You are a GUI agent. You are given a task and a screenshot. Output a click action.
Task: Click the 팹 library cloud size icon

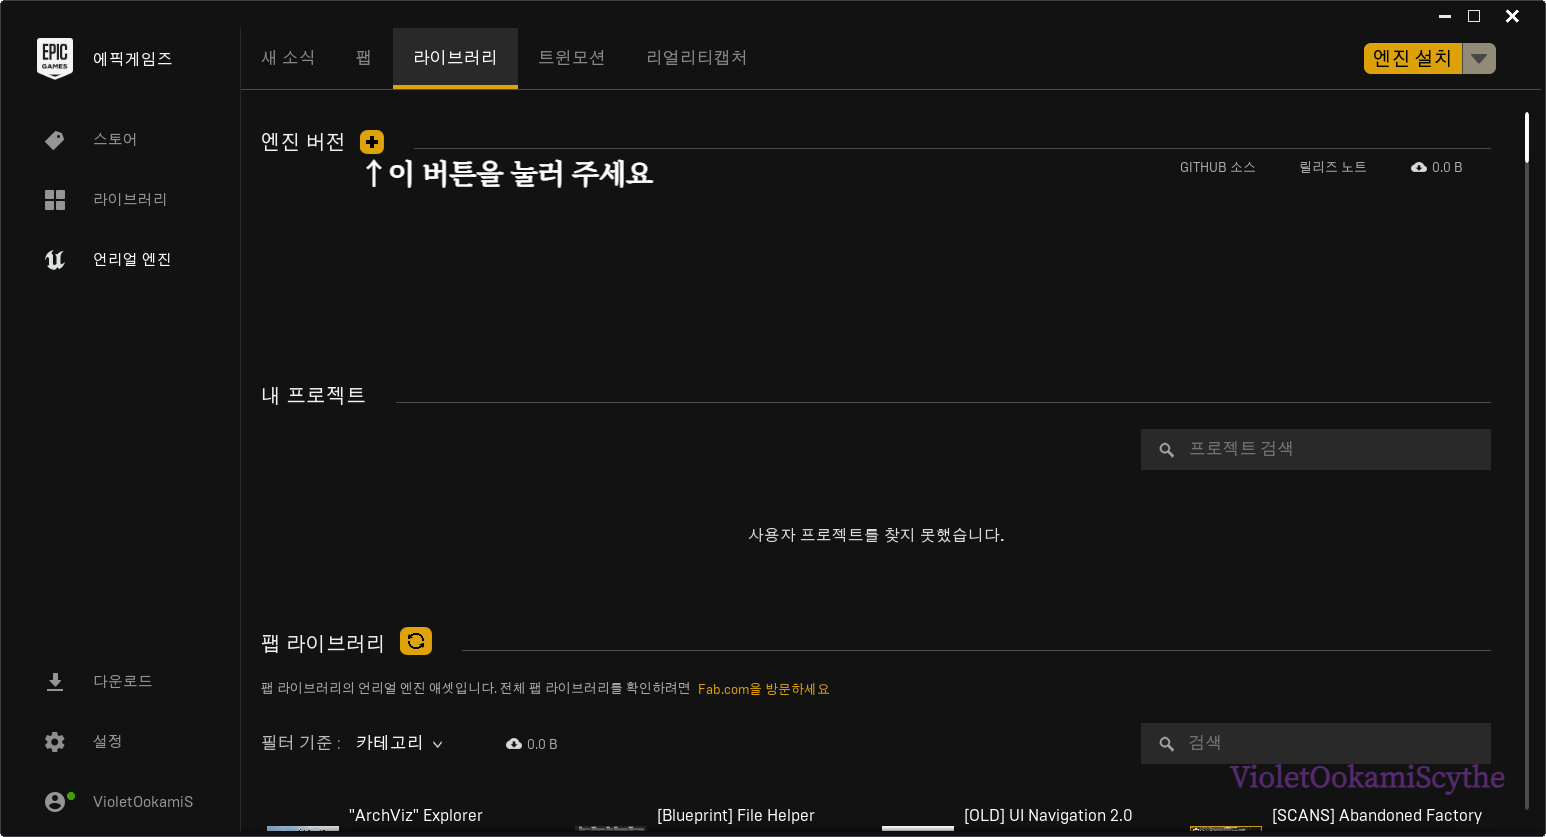click(x=514, y=744)
